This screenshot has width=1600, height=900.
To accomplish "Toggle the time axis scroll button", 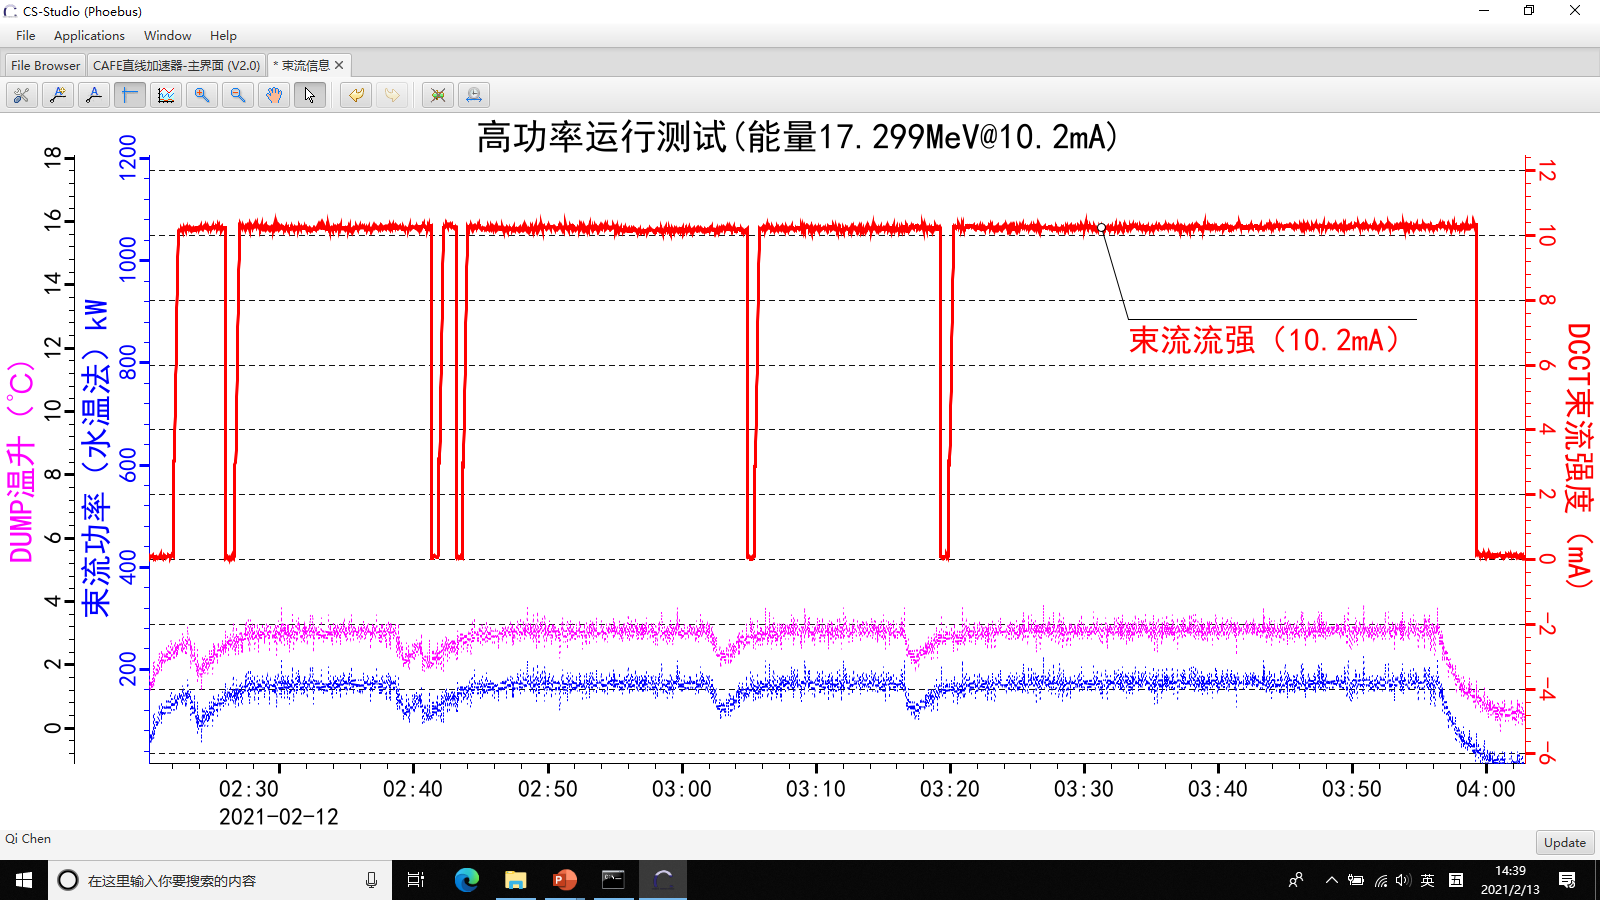I will [474, 95].
